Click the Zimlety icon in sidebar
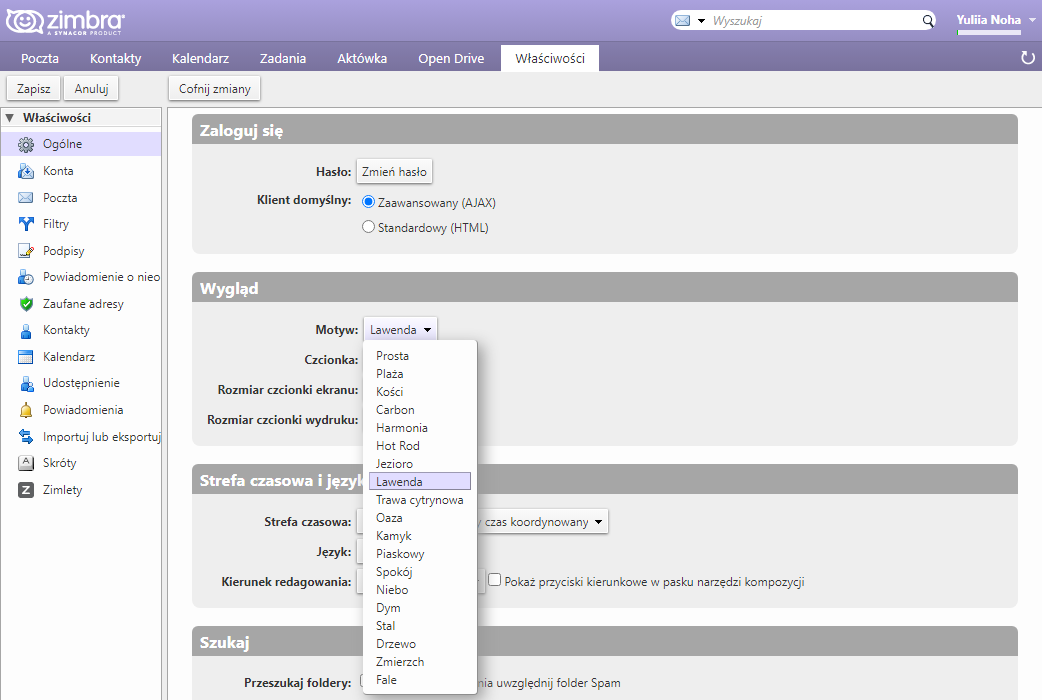This screenshot has width=1042, height=700. pyautogui.click(x=26, y=490)
